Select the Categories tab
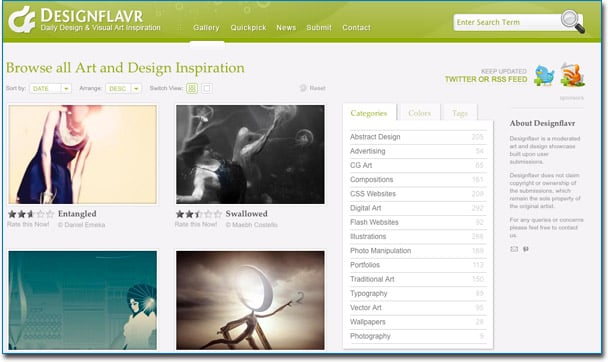Screen dimensions: 608x362 [x=369, y=113]
